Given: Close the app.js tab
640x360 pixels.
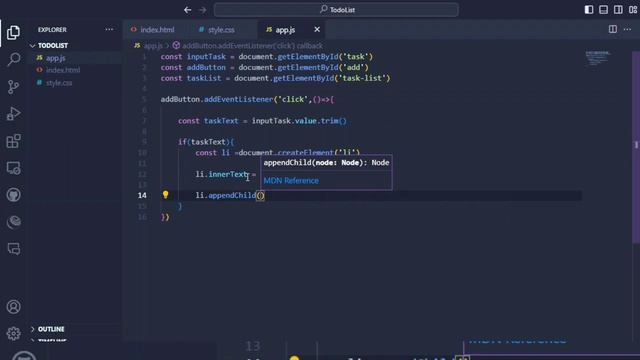Looking at the screenshot, I should point(317,29).
